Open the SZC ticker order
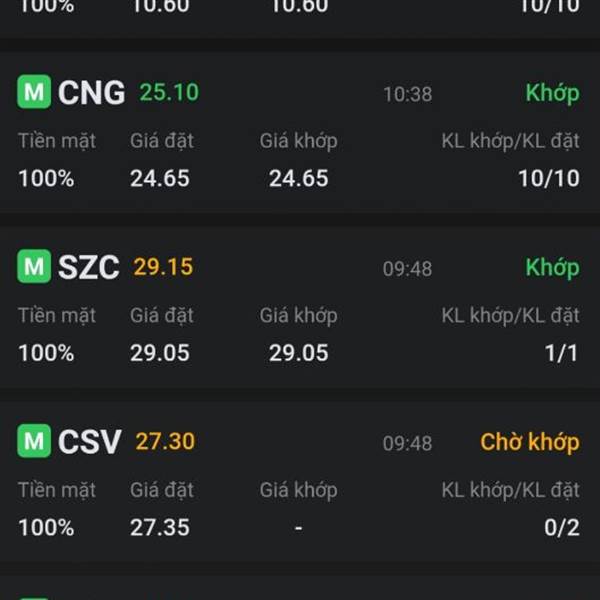The height and width of the screenshot is (600, 600). point(88,267)
